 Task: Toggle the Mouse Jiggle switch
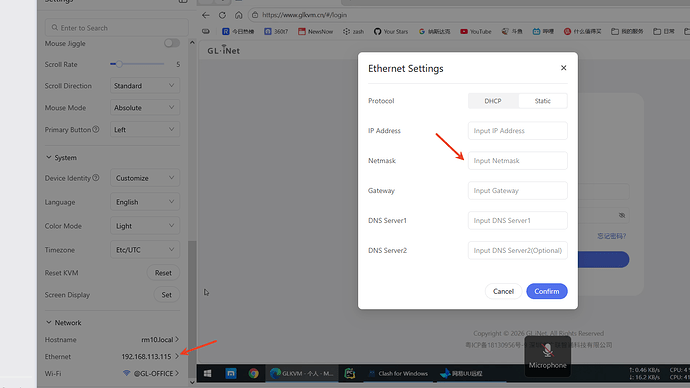(172, 43)
